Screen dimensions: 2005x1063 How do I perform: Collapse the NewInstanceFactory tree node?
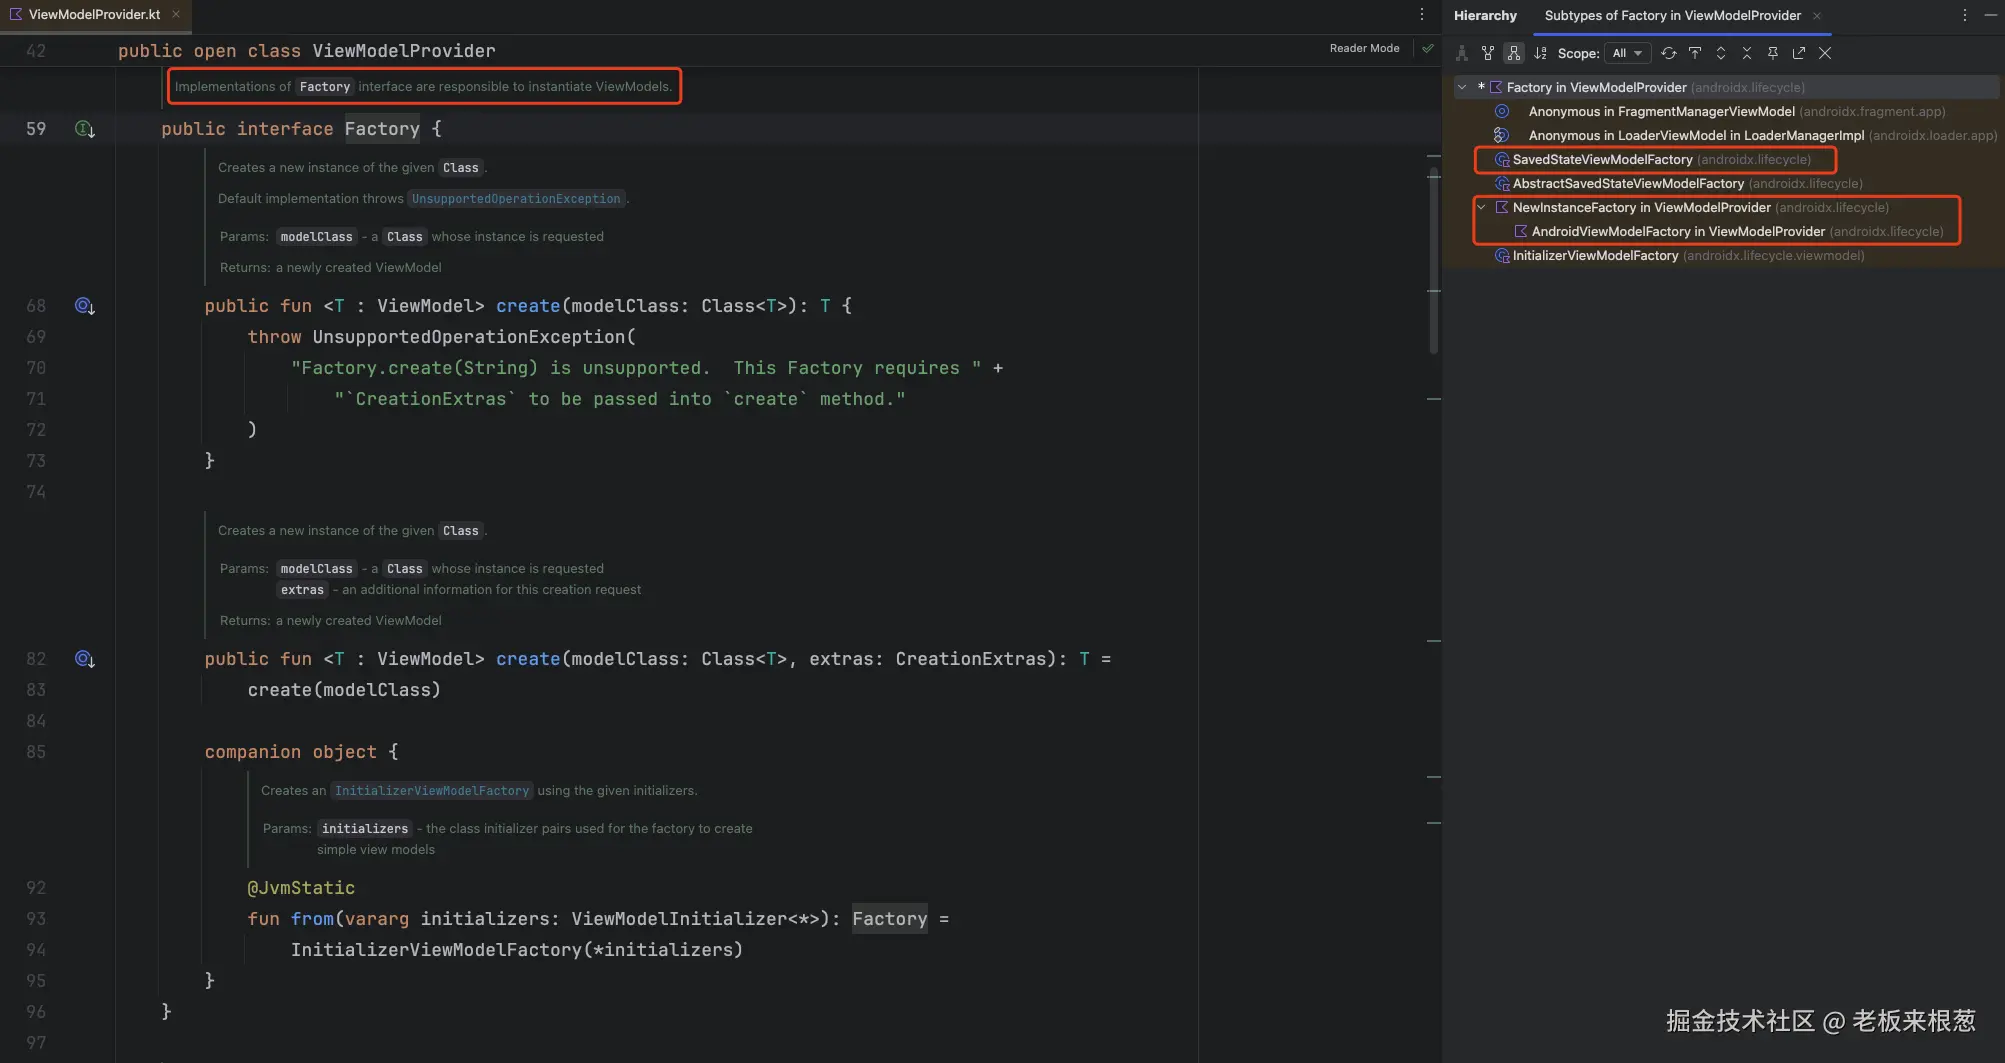[x=1482, y=208]
